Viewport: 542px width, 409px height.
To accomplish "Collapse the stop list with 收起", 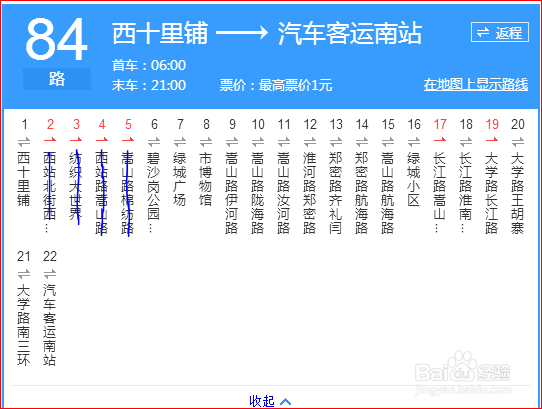I will [270, 401].
